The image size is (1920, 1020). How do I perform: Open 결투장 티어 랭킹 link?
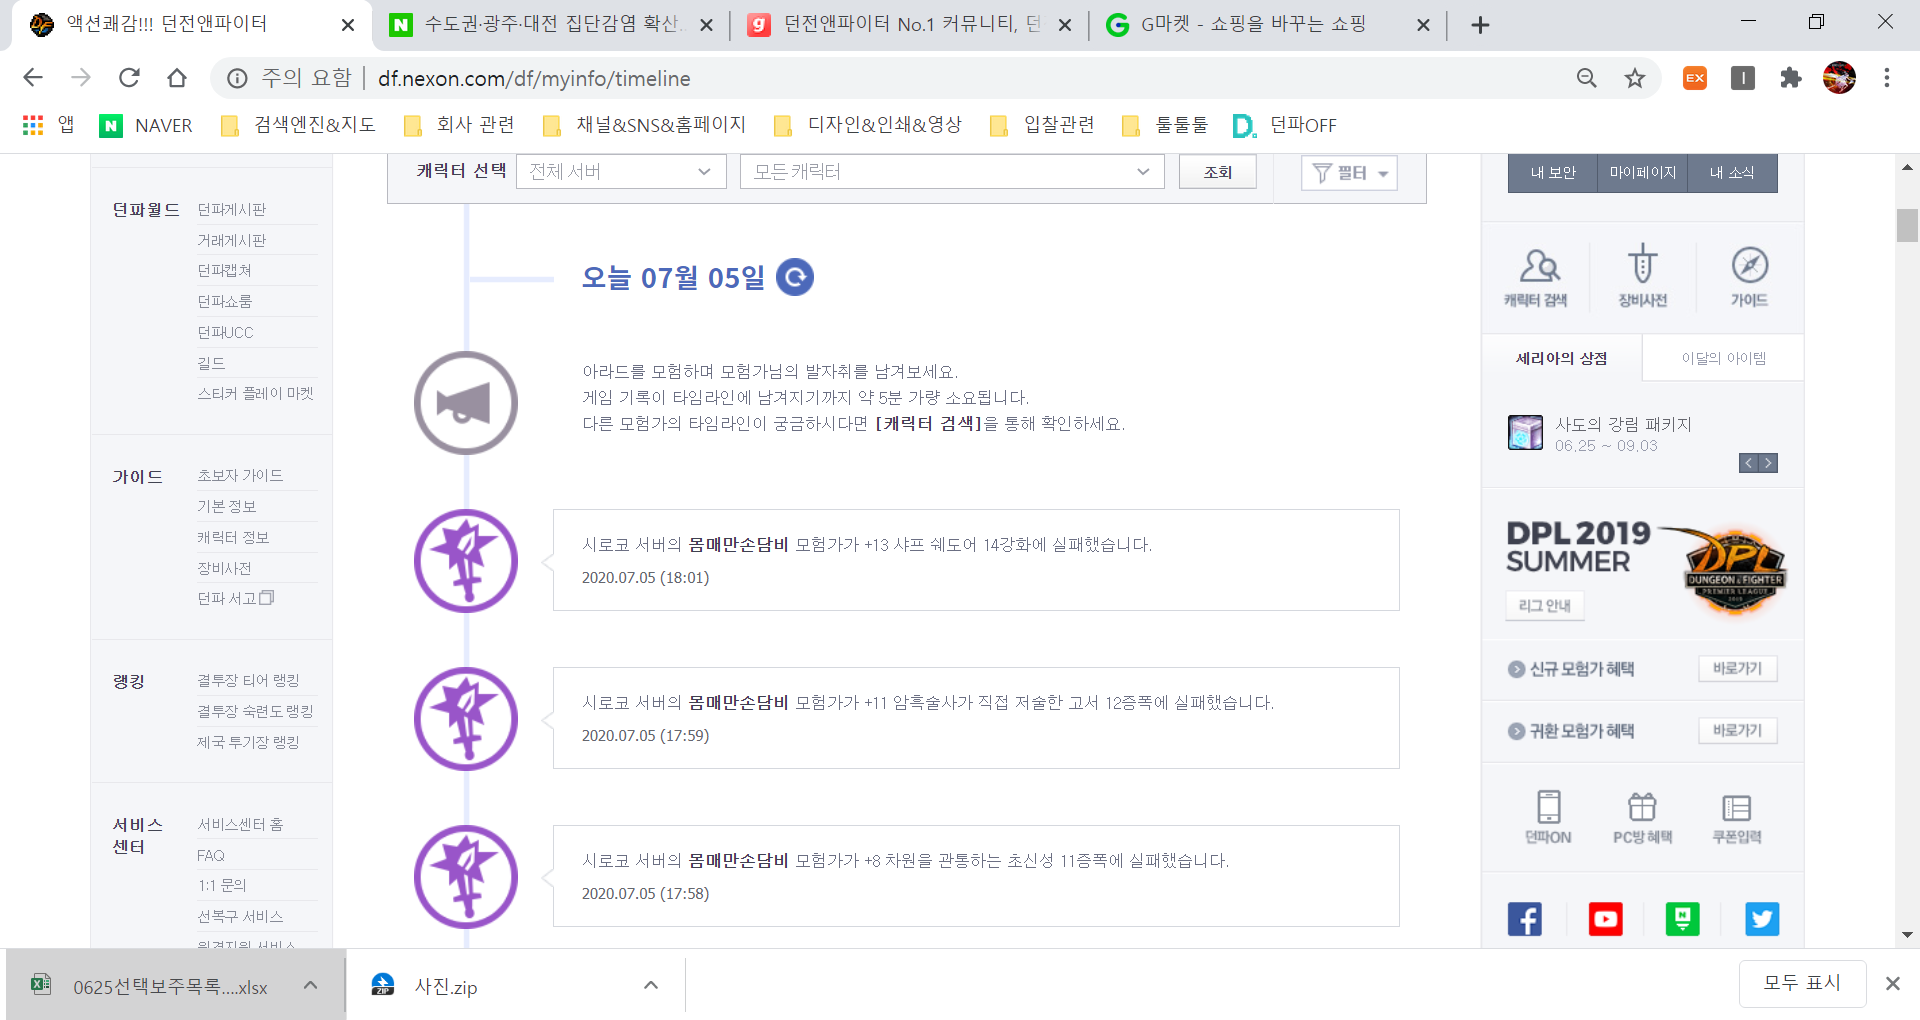(x=248, y=680)
